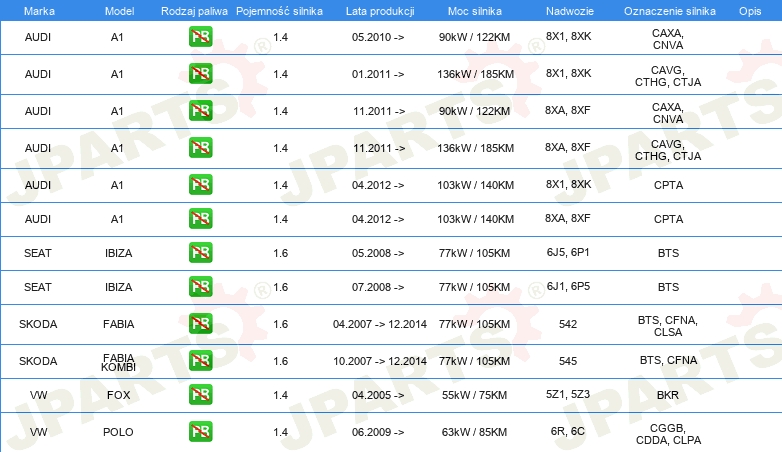Select 04.2007 -> 12.2014 date cell
This screenshot has width=782, height=452.
coord(380,324)
